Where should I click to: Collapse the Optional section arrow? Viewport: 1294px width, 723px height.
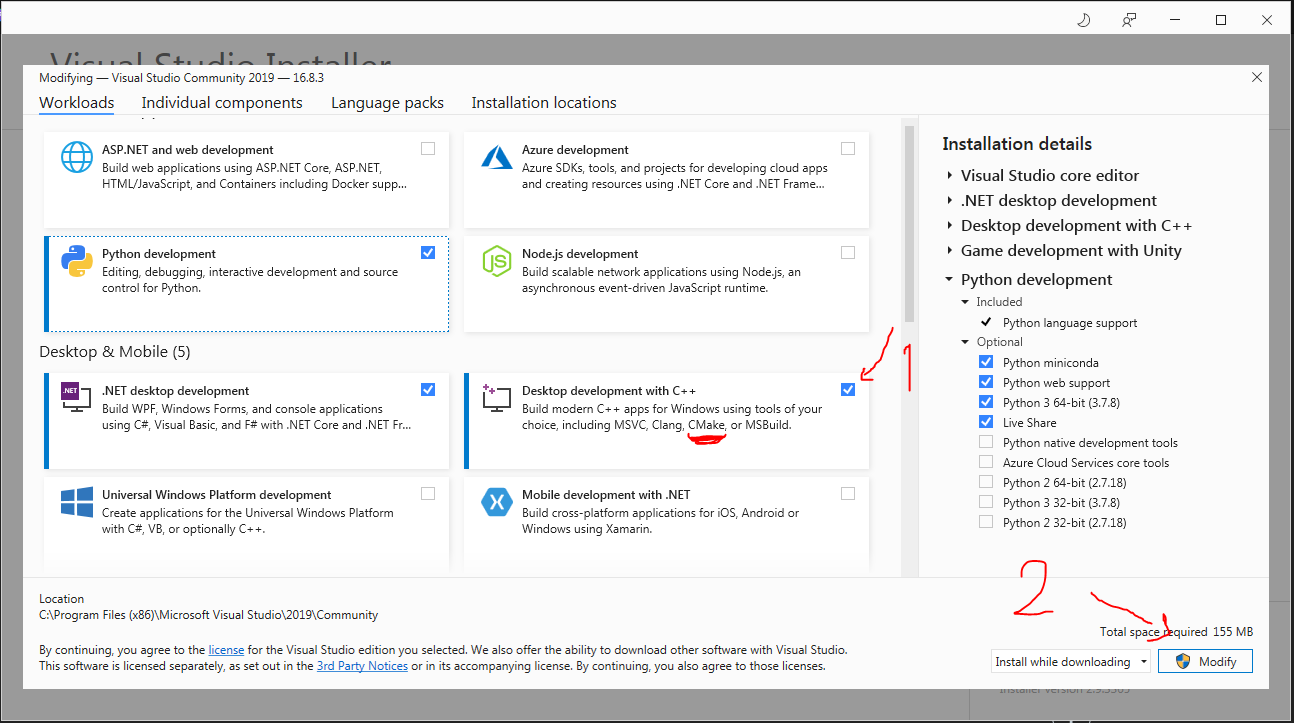965,342
